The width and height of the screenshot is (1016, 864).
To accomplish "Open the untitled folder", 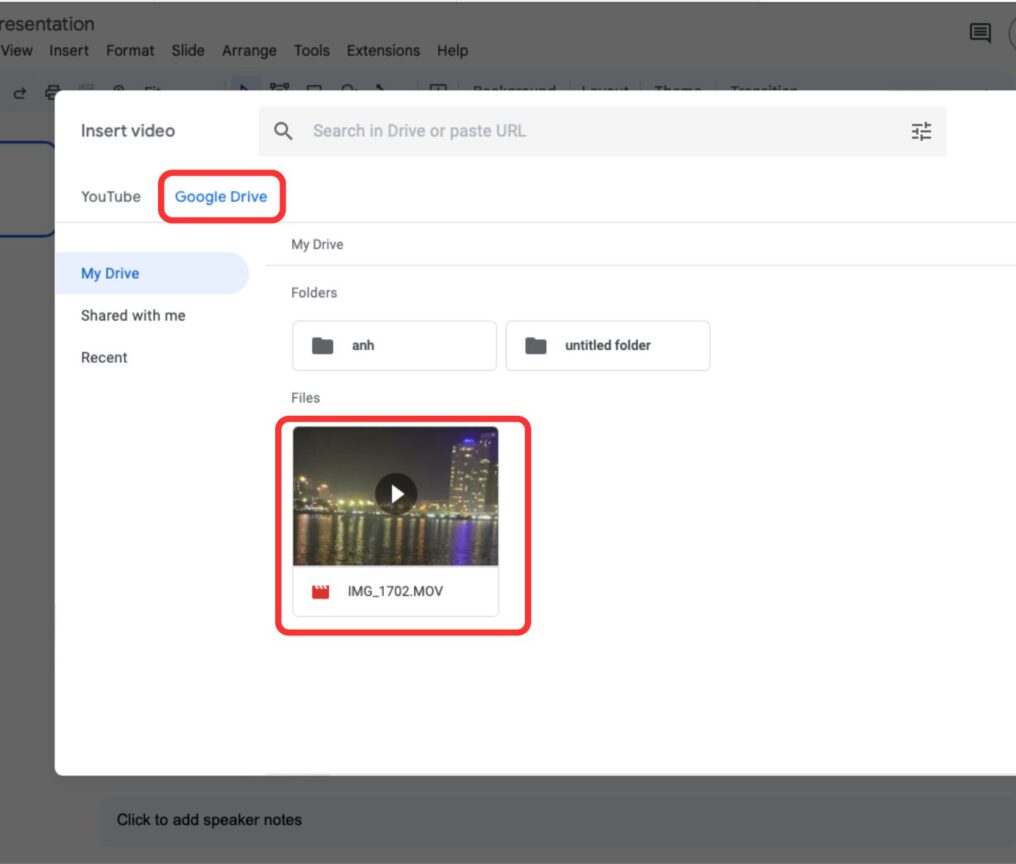I will pos(607,345).
